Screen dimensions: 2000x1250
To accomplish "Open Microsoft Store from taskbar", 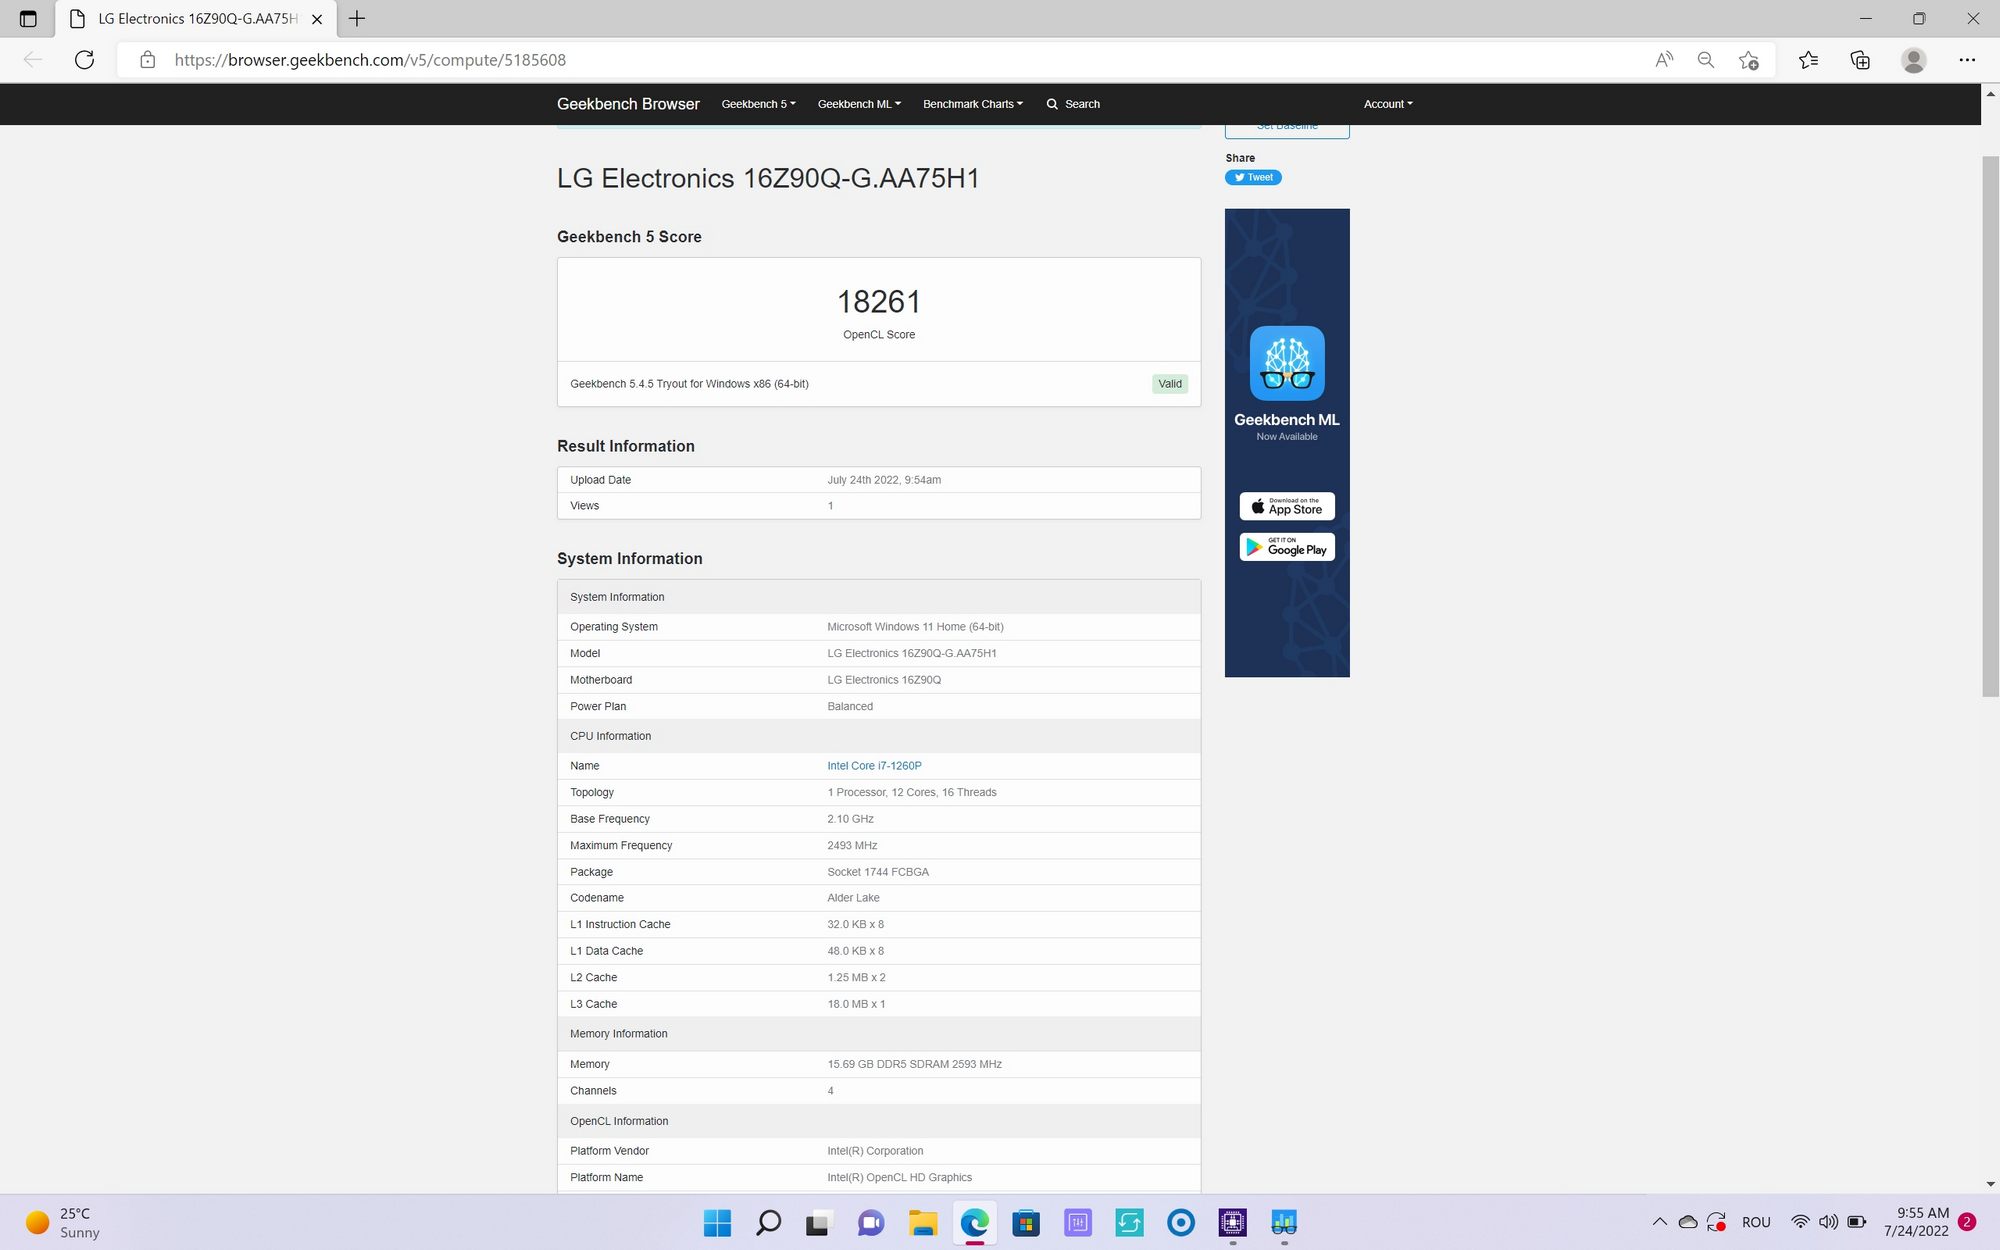I will 1026,1222.
